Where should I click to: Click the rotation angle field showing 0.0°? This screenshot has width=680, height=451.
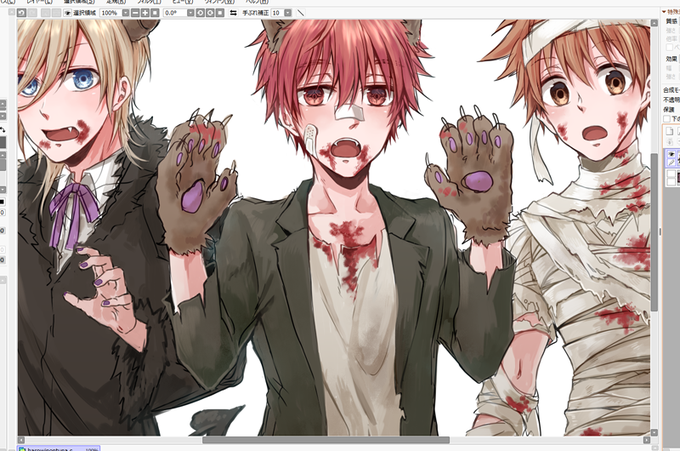(175, 13)
